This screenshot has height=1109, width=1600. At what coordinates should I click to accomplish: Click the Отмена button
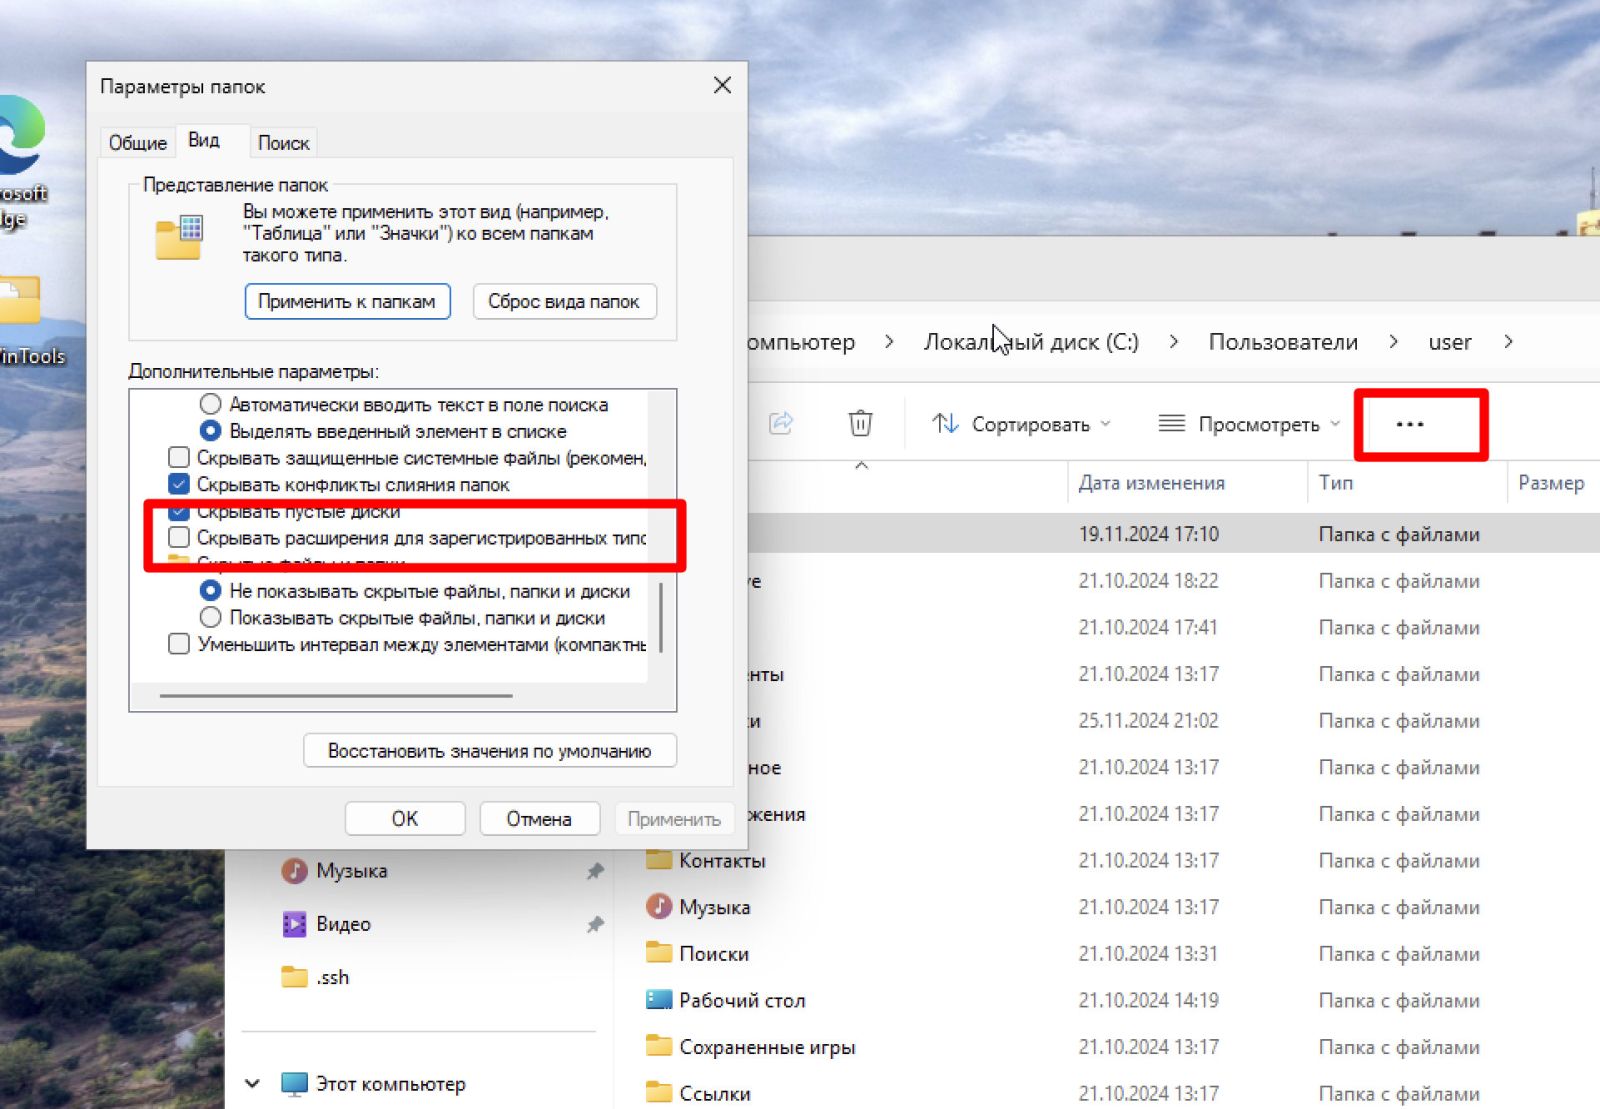pos(539,819)
